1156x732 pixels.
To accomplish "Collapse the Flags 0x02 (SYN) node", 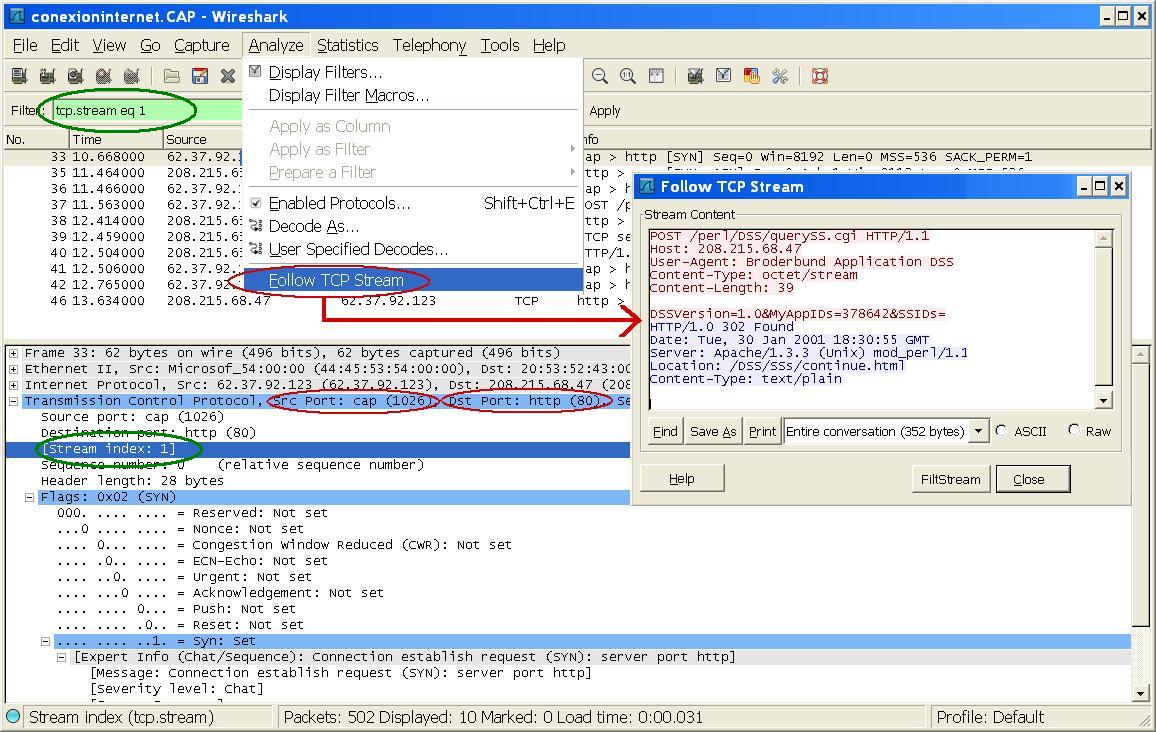I will point(29,498).
